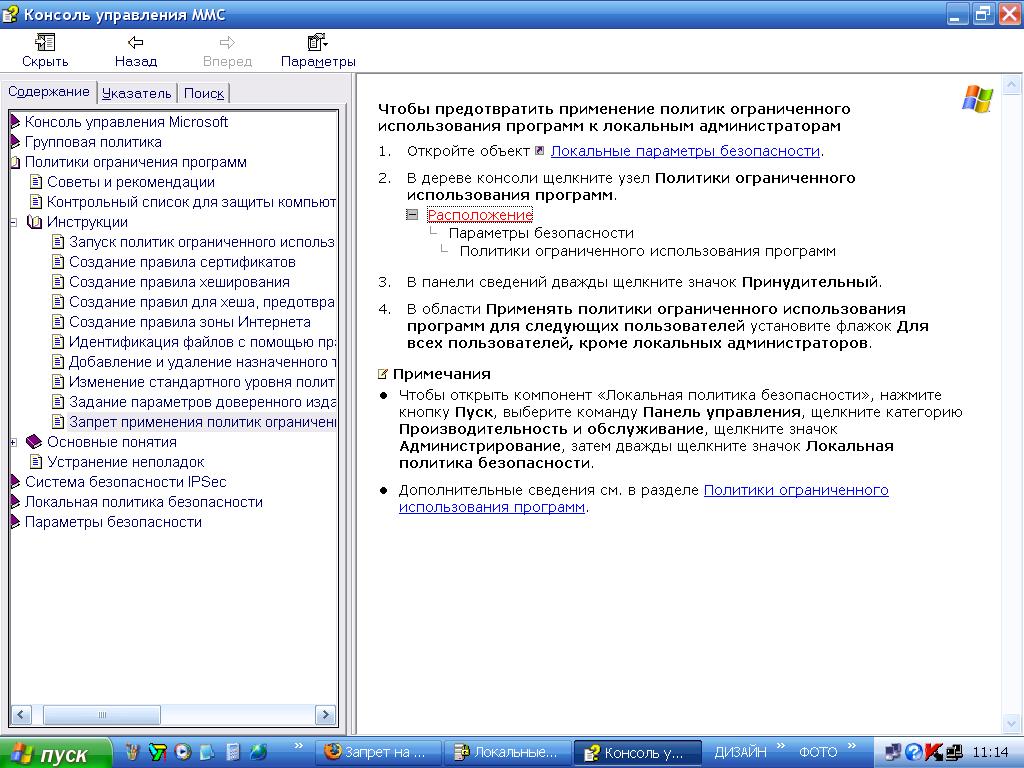The height and width of the screenshot is (768, 1024).
Task: Open Запуск политик ограниченного topic icon
Action: click(x=58, y=242)
